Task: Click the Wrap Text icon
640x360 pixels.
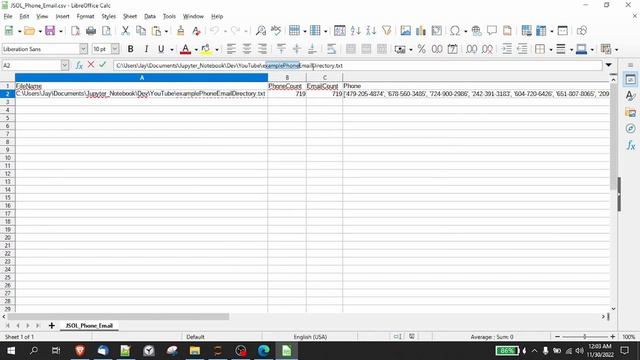Action: pyautogui.click(x=331, y=49)
